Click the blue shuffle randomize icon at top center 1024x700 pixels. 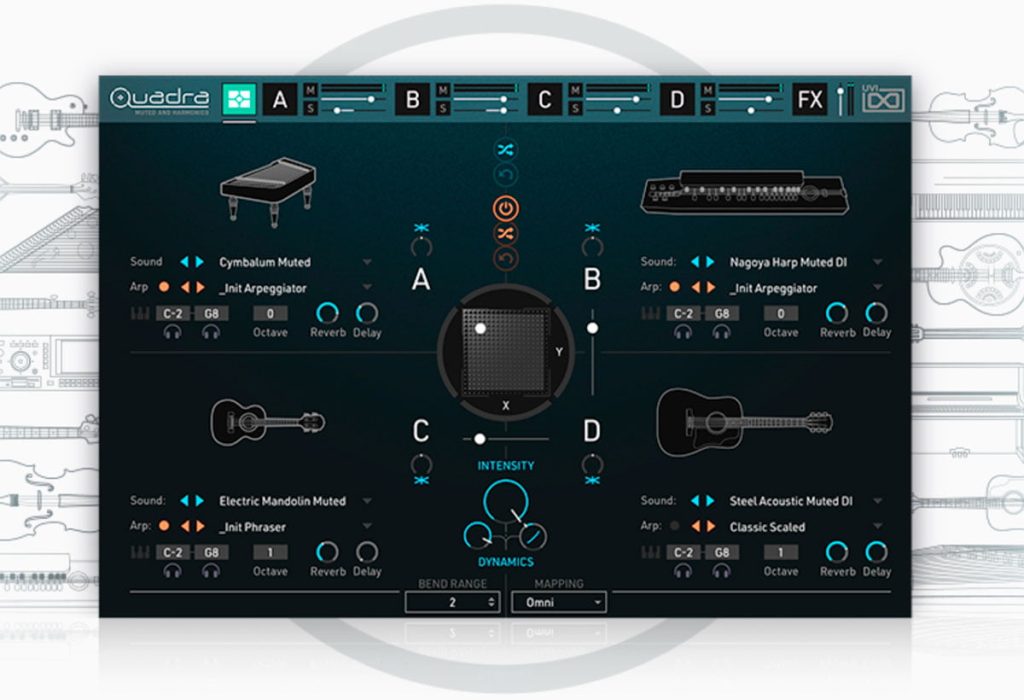click(x=505, y=150)
